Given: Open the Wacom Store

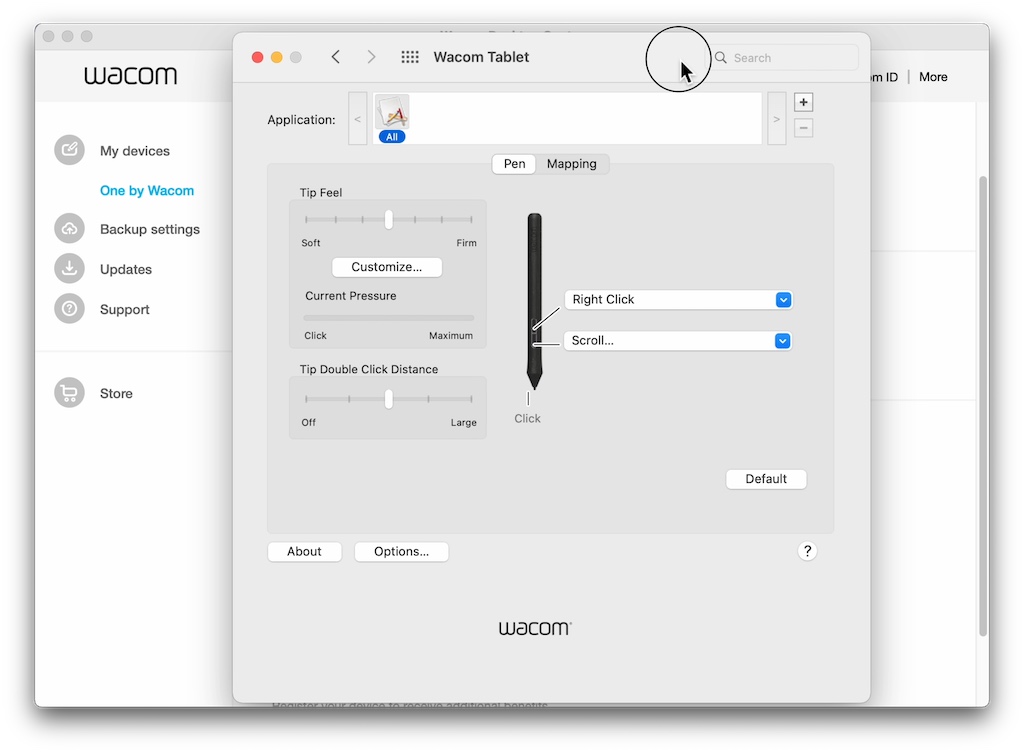Looking at the screenshot, I should pyautogui.click(x=115, y=393).
